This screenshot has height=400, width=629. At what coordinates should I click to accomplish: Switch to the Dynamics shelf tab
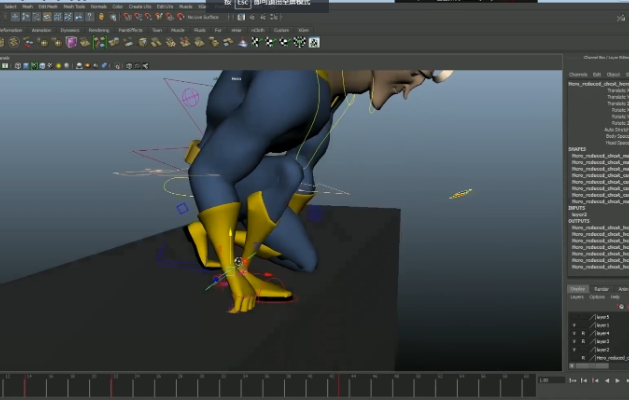tap(70, 30)
